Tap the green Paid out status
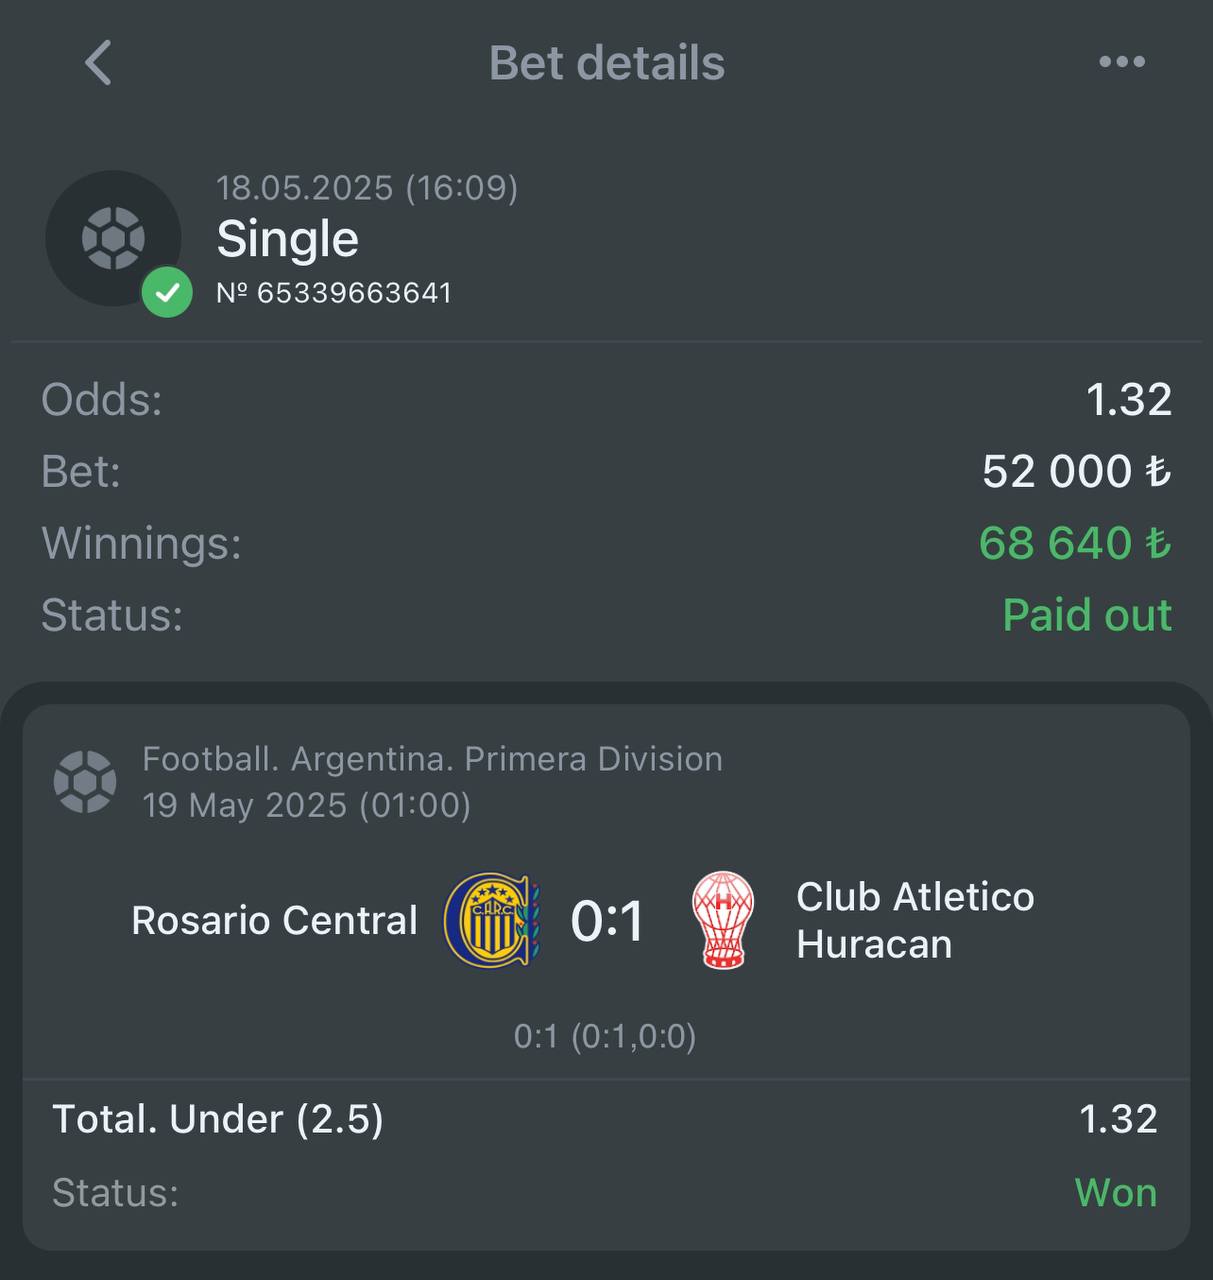This screenshot has width=1213, height=1280. 1087,615
